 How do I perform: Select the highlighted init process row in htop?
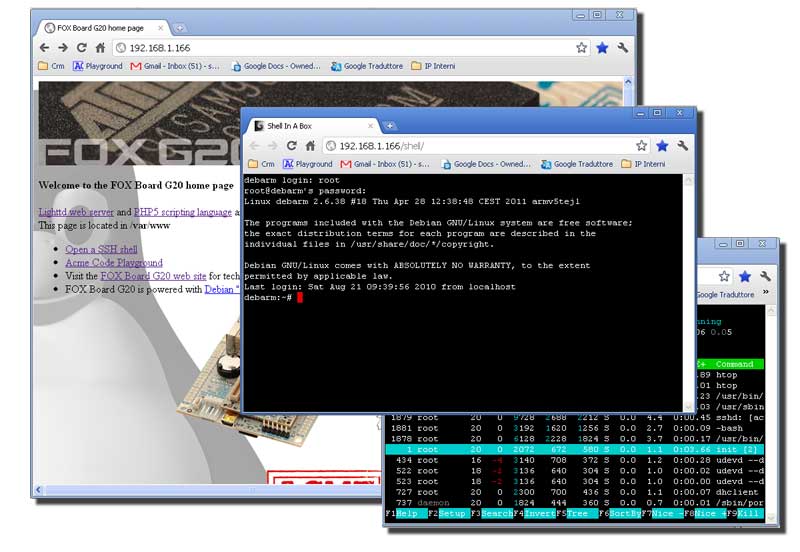click(575, 450)
